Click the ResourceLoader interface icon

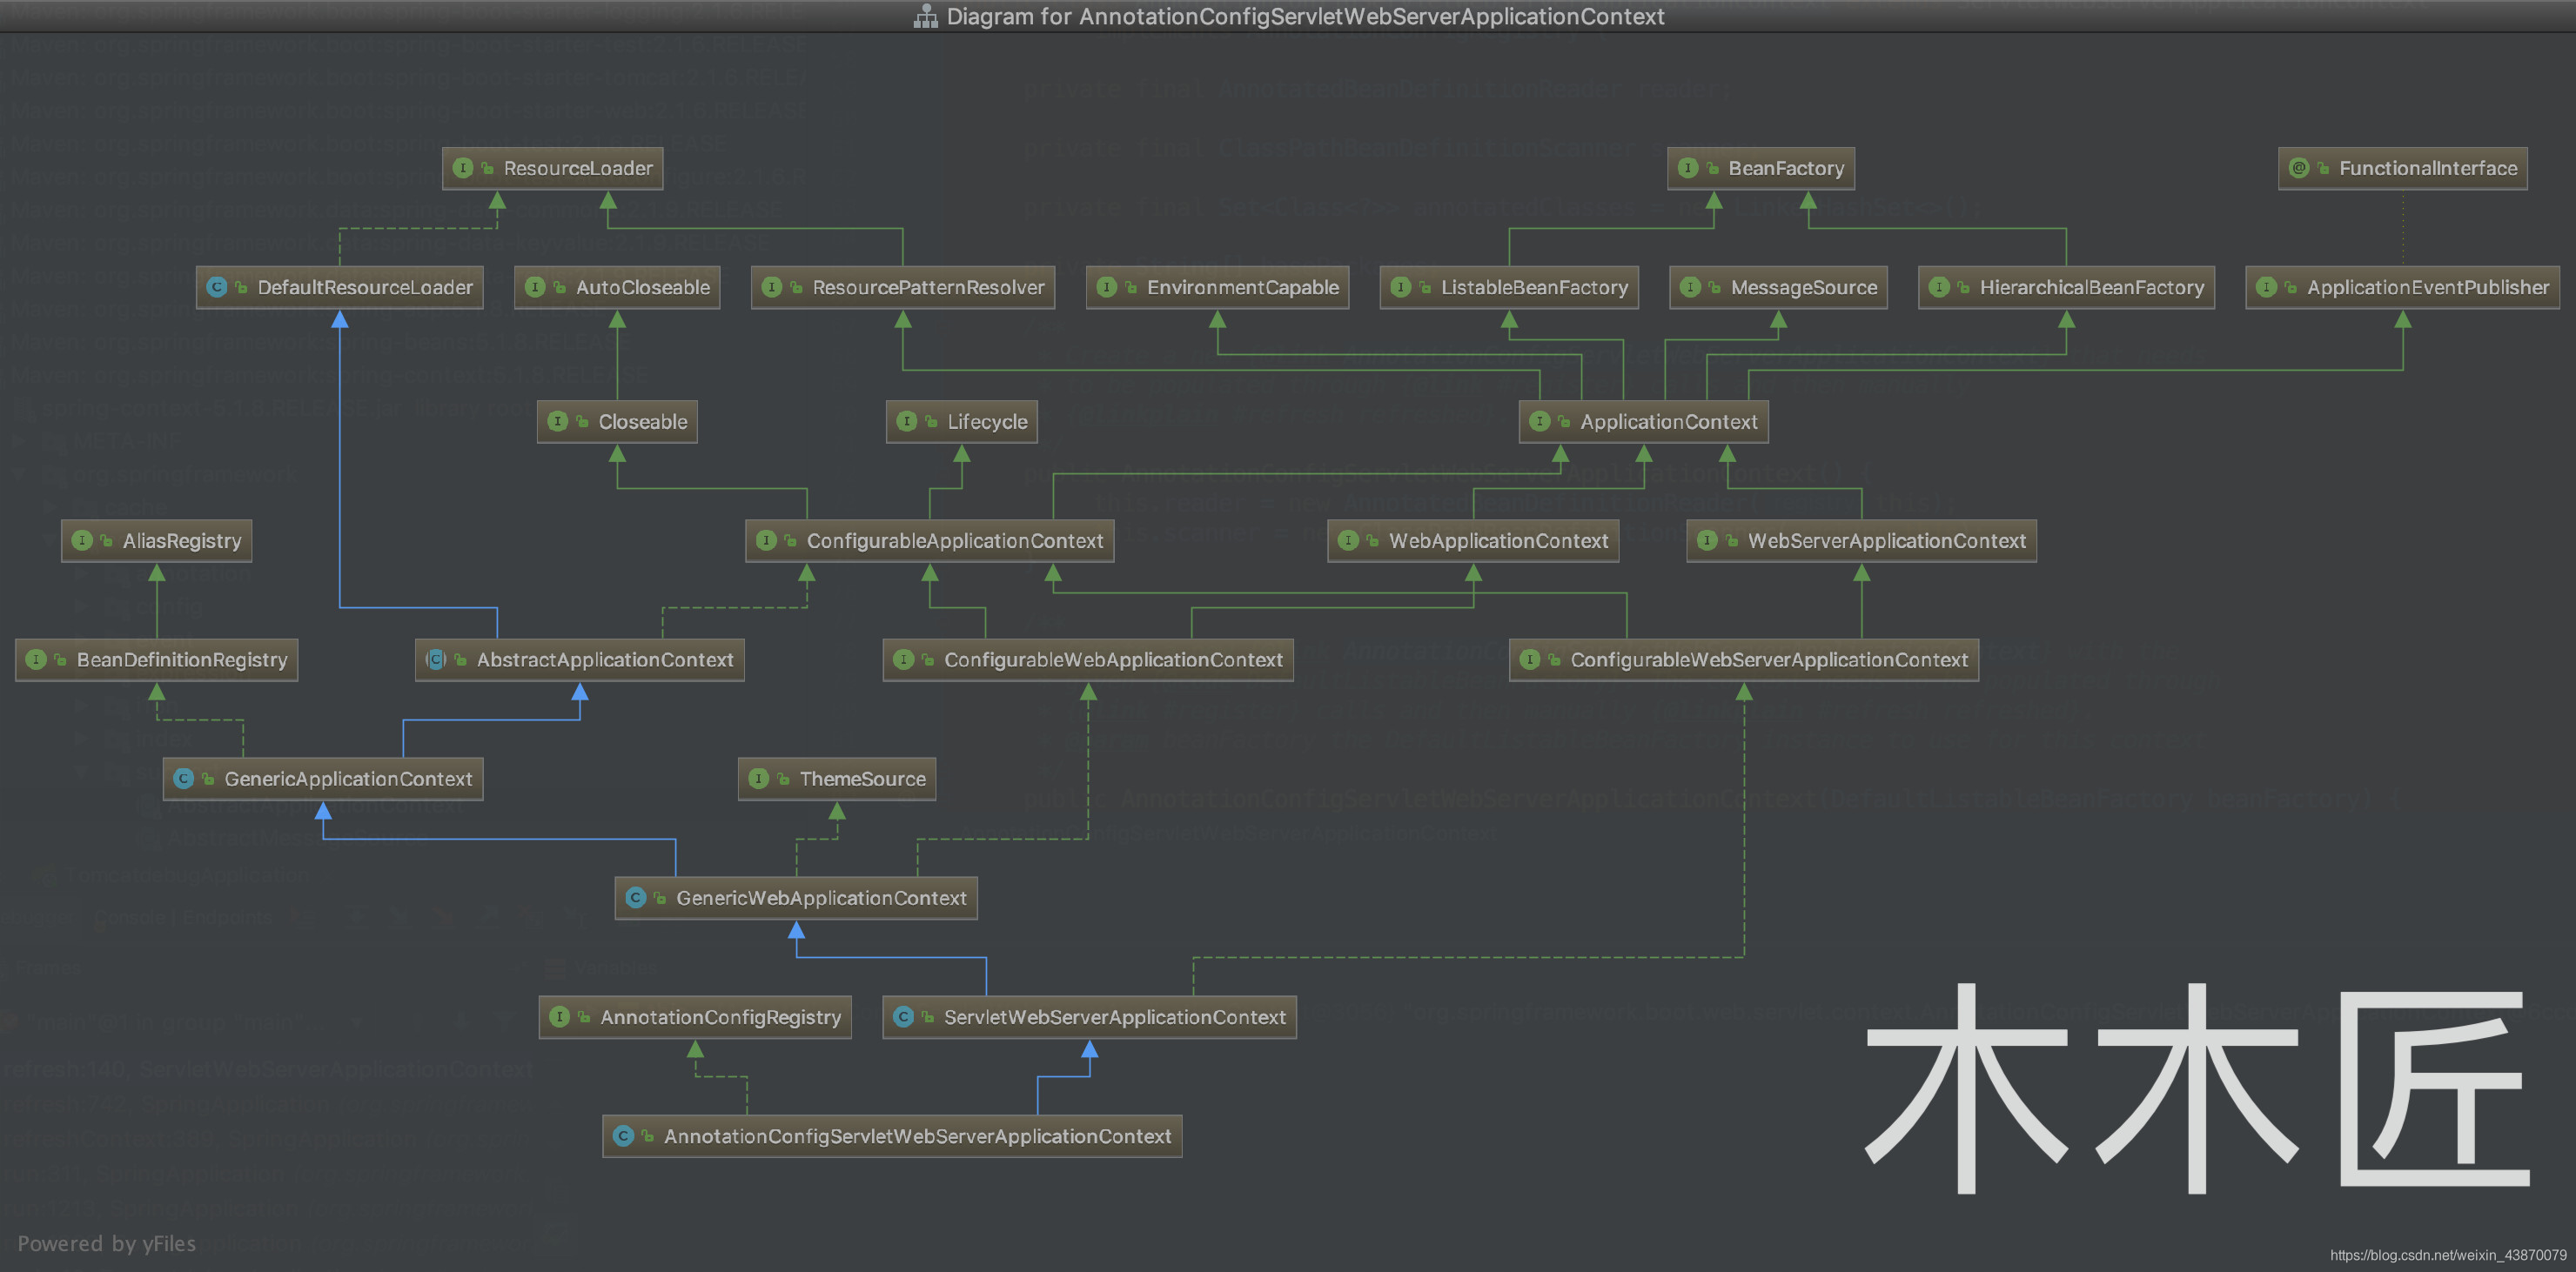(x=468, y=166)
